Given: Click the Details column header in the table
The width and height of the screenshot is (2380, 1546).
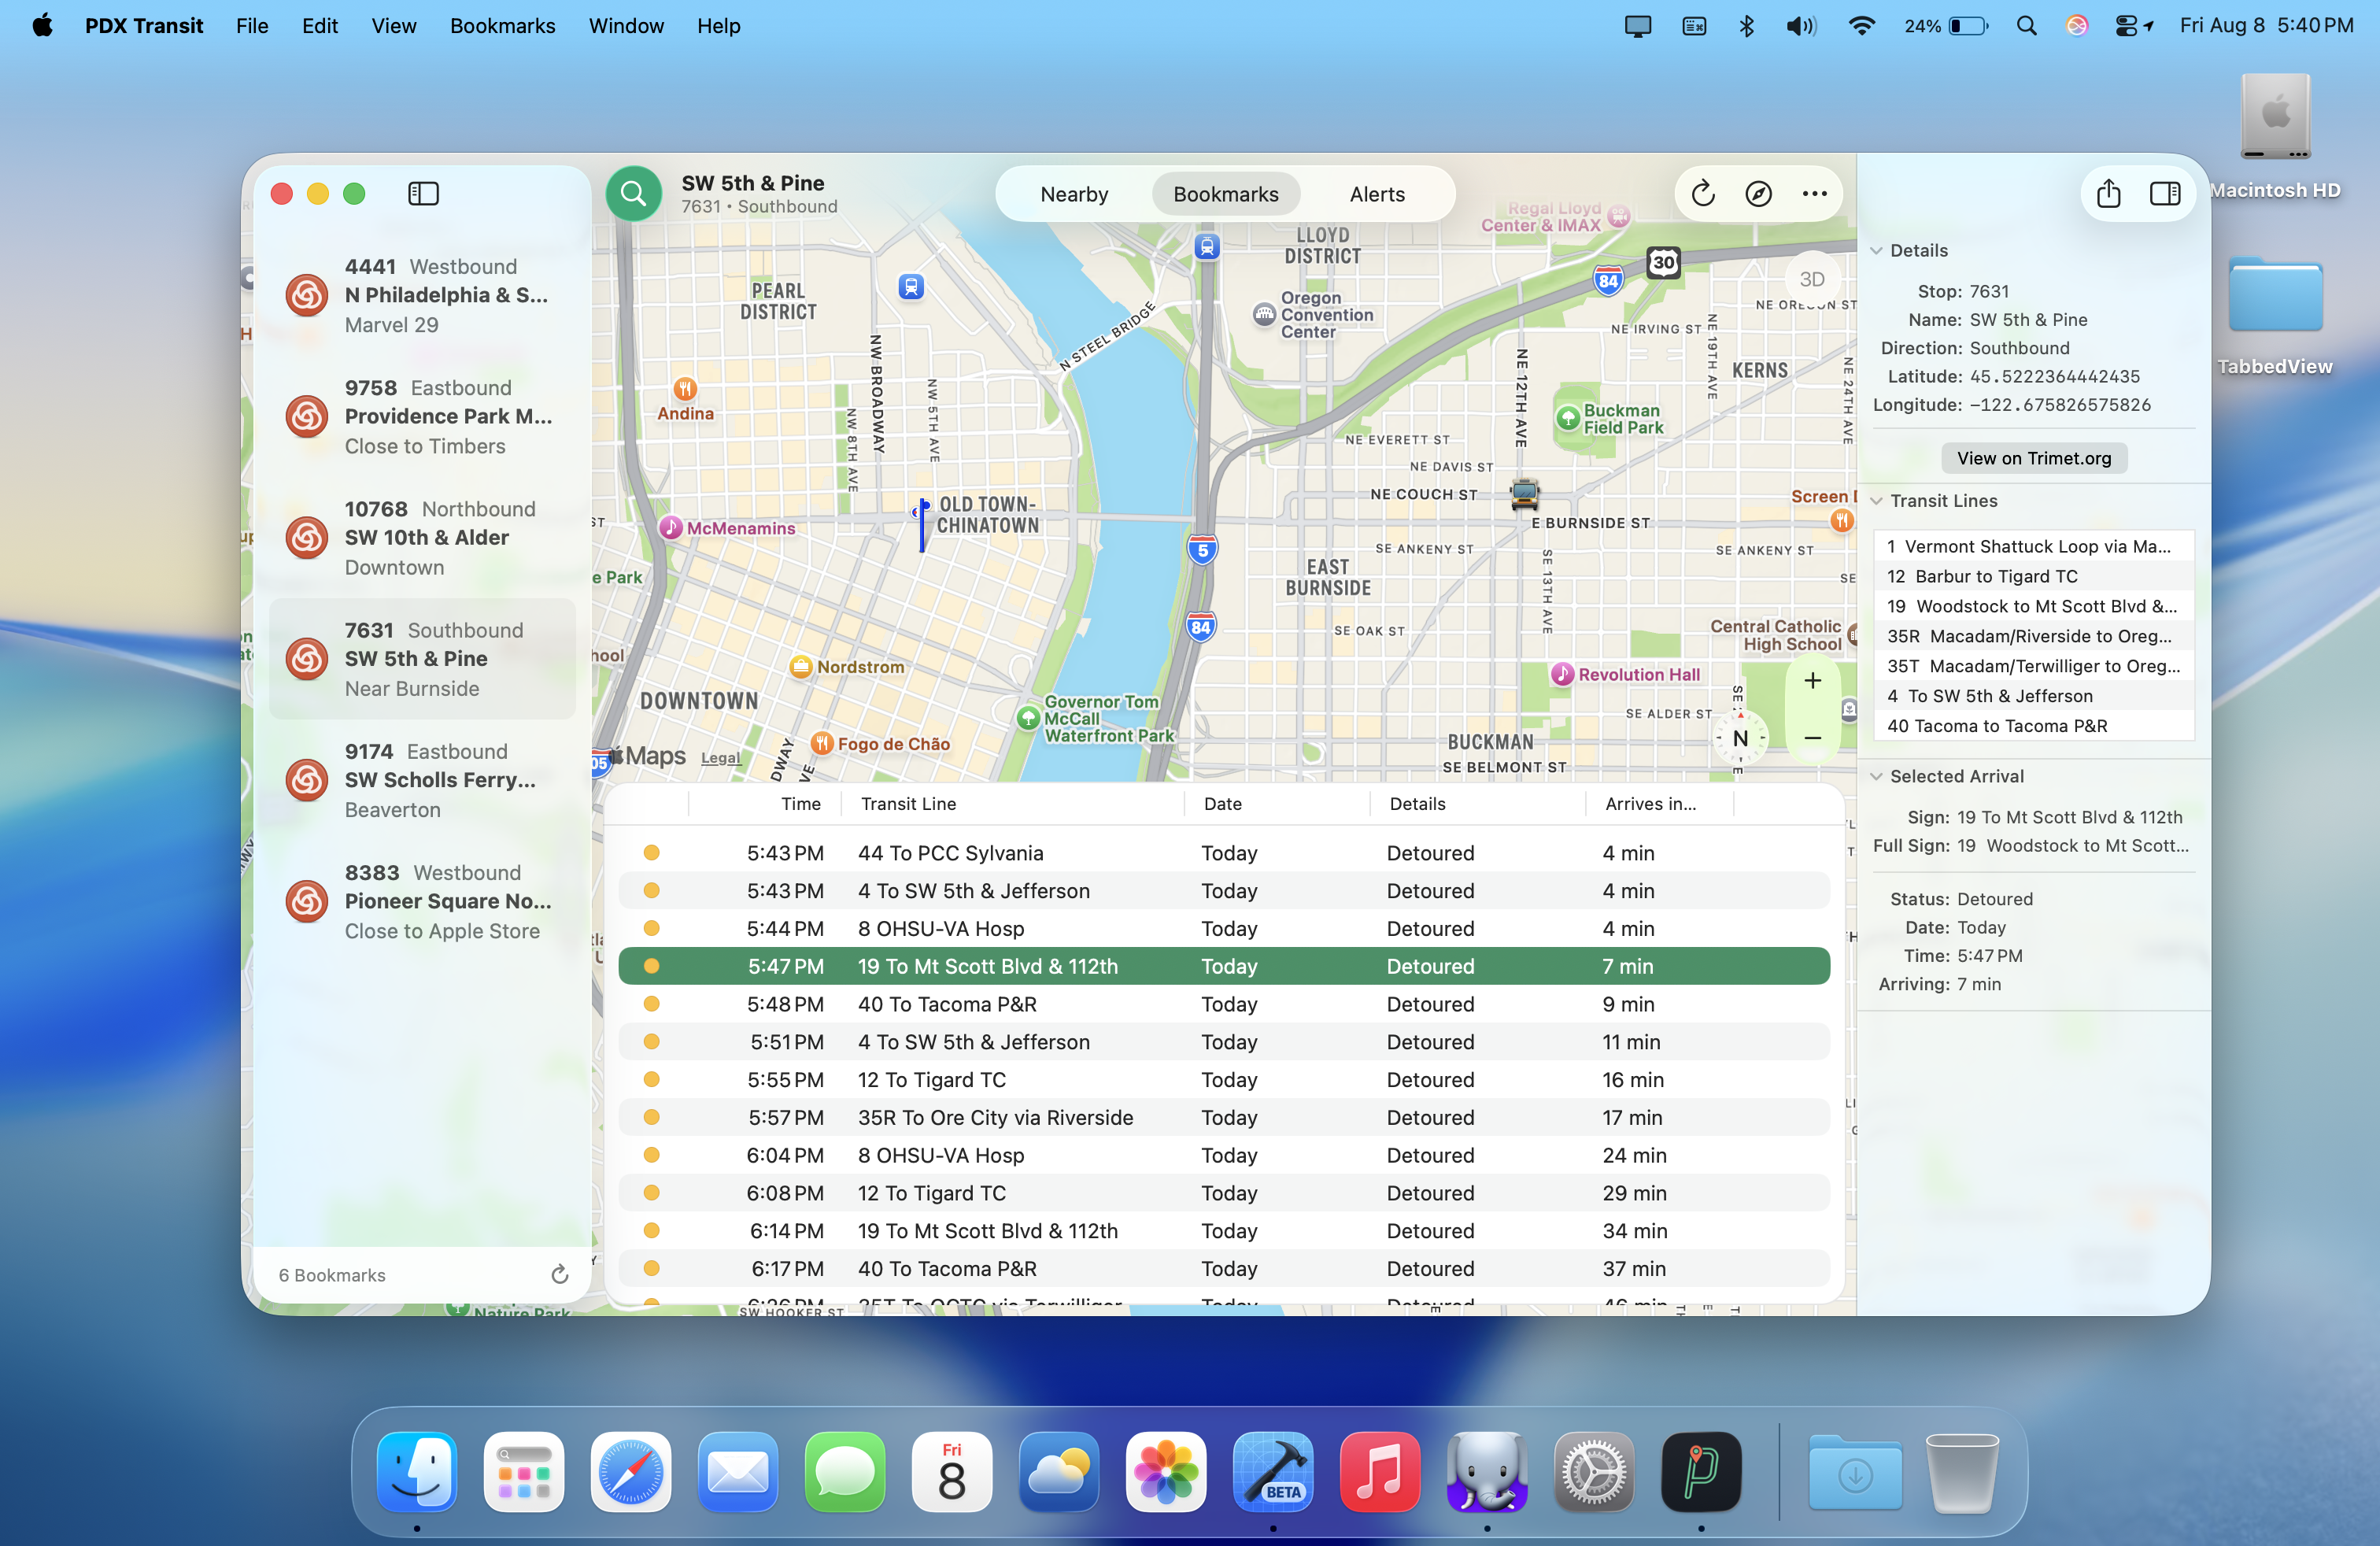Looking at the screenshot, I should coord(1477,803).
